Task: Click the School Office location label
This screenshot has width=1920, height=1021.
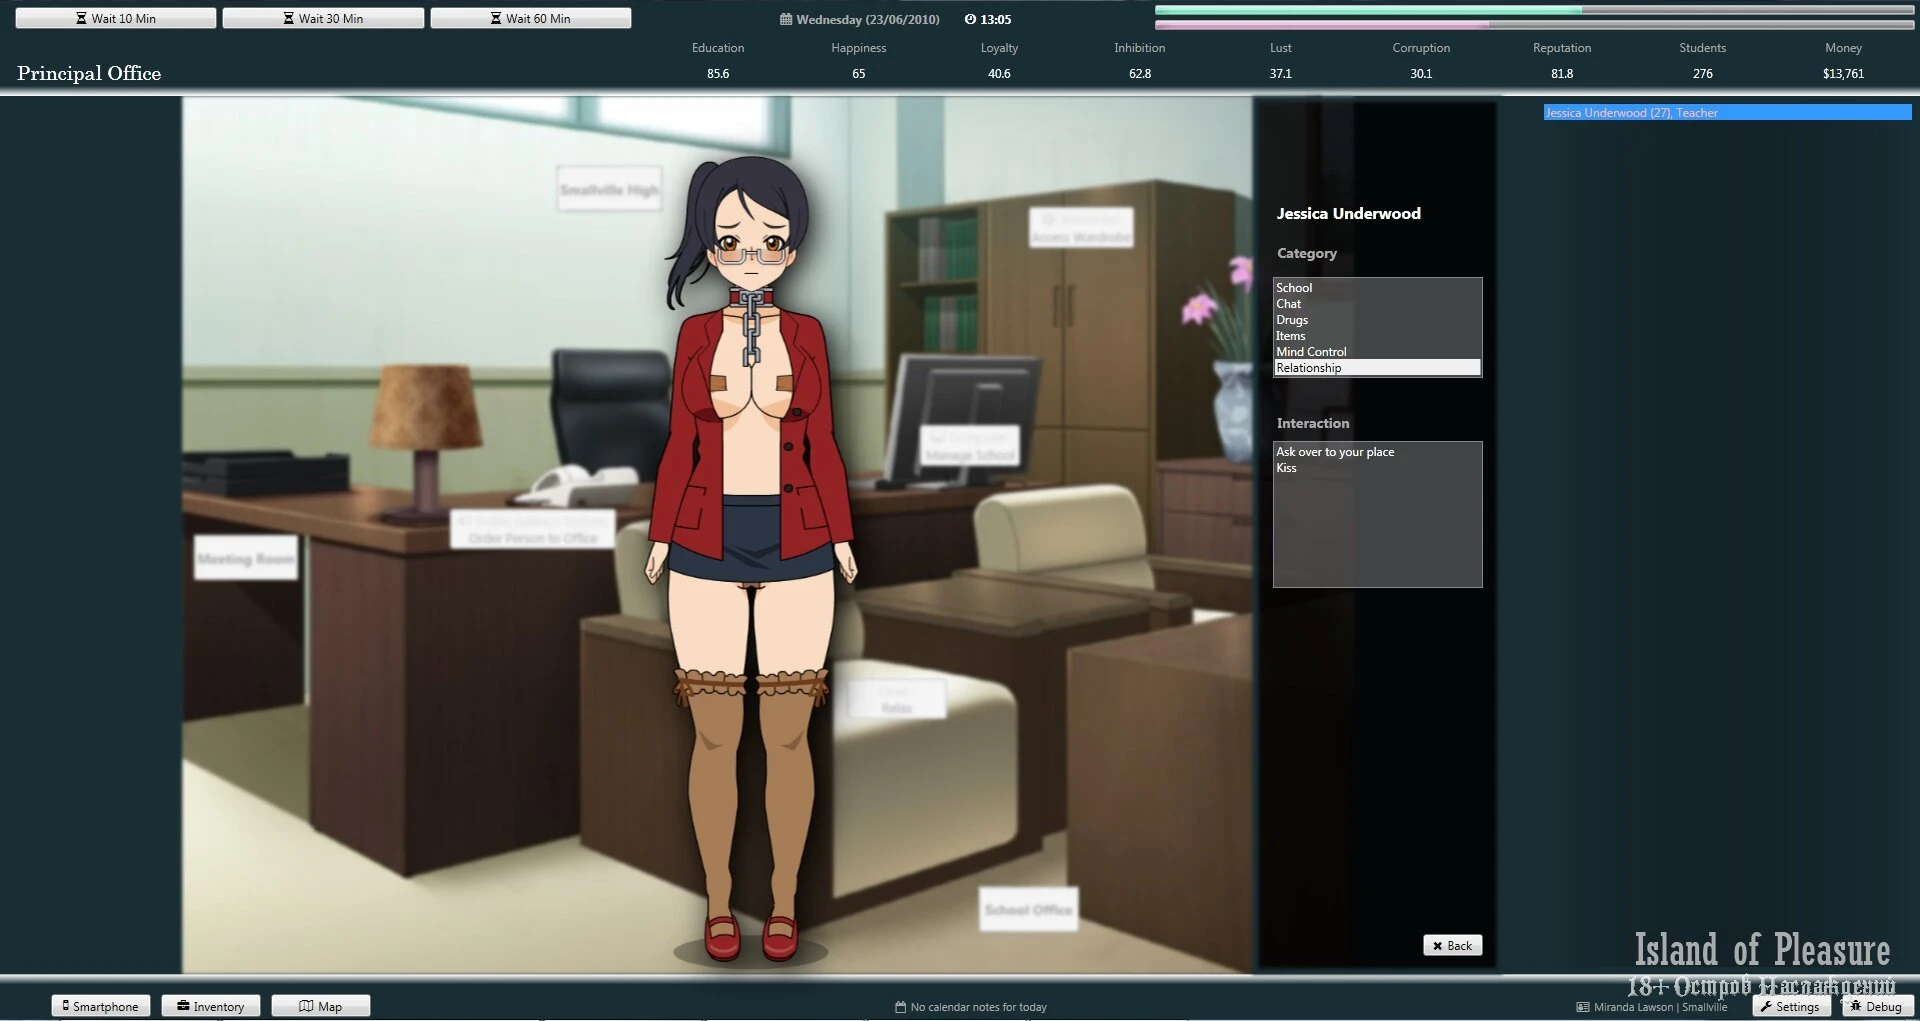Action: tap(1028, 909)
